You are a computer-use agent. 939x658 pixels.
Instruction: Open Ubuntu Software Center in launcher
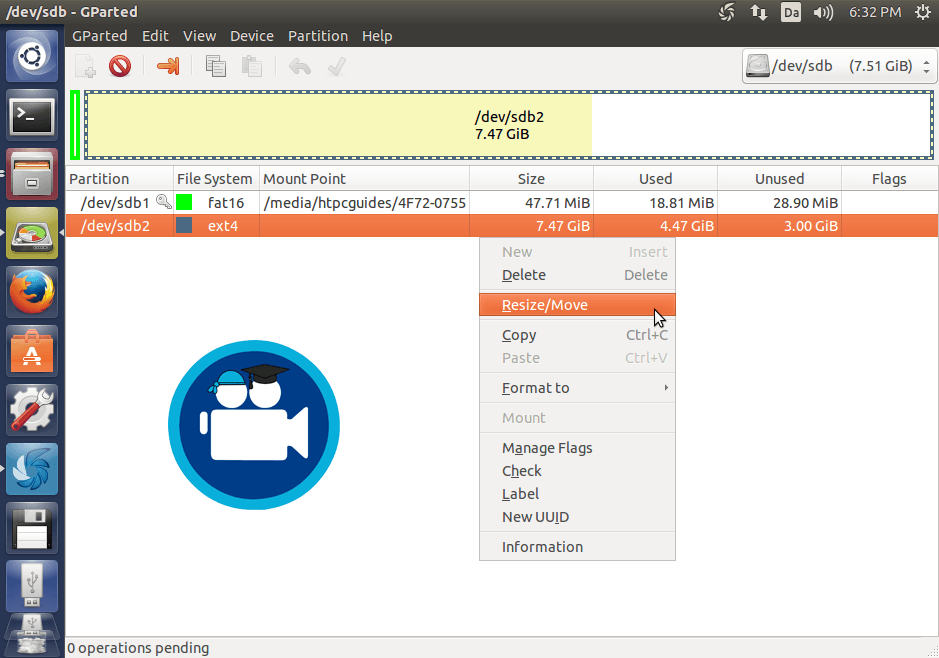(32, 351)
